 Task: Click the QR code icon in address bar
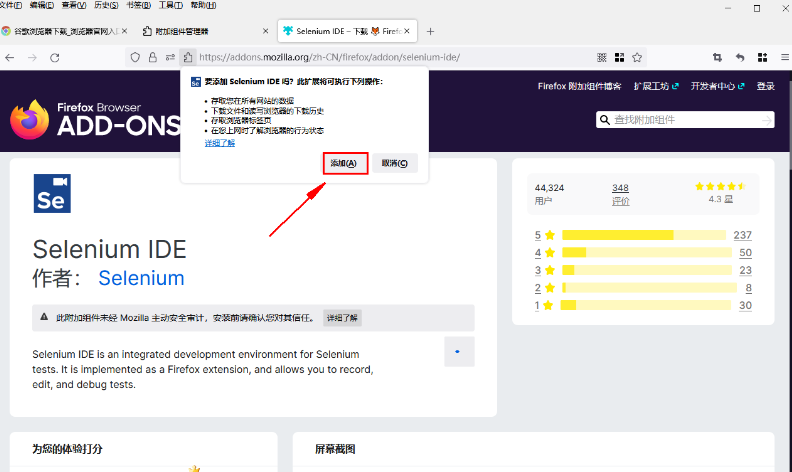pyautogui.click(x=602, y=58)
